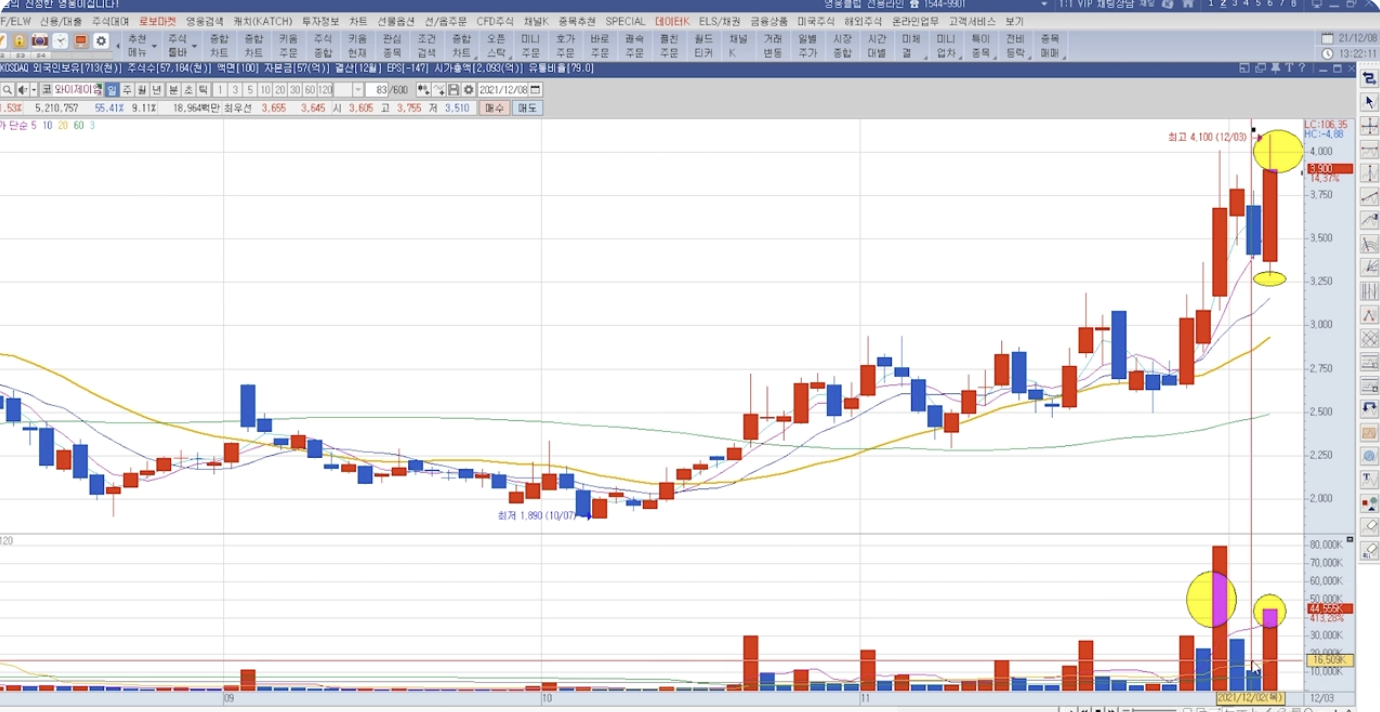The width and height of the screenshot is (1380, 712).
Task: Select the 120 interval button
Action: pos(325,90)
